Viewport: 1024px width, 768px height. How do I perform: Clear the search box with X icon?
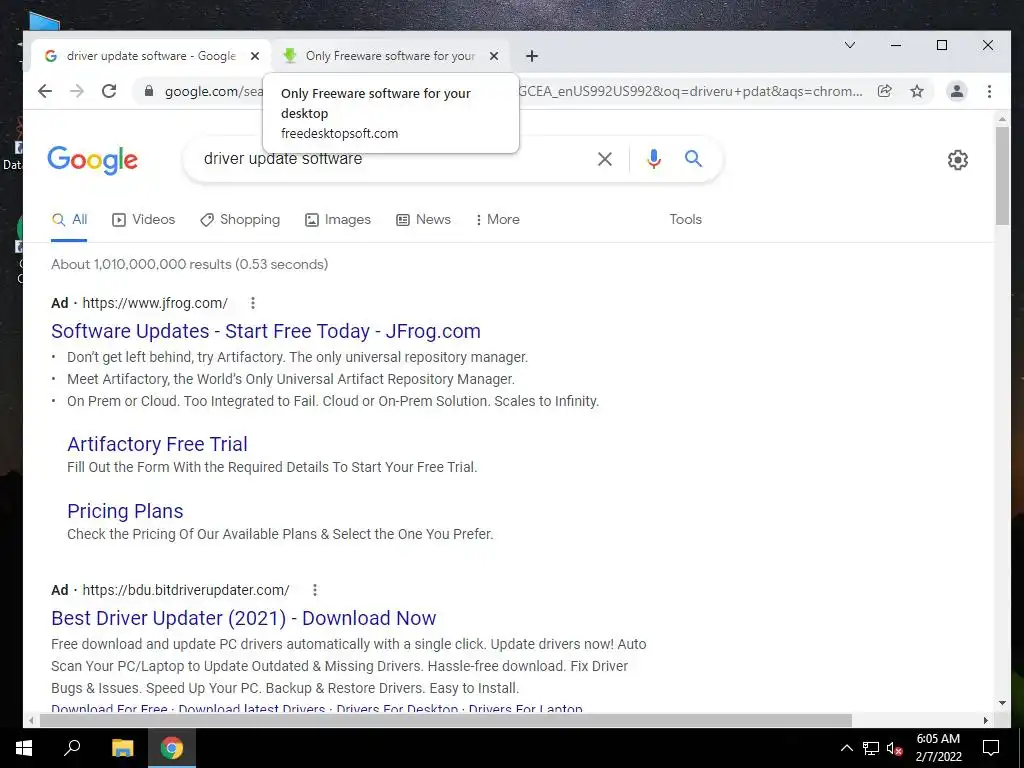click(x=605, y=159)
